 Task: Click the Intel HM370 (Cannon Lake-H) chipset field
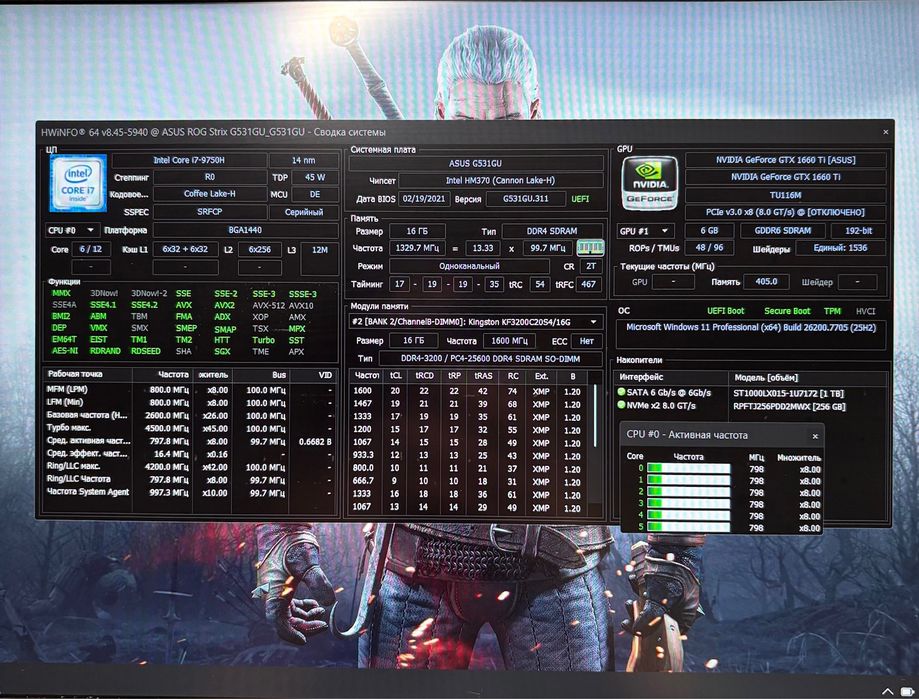tap(501, 180)
